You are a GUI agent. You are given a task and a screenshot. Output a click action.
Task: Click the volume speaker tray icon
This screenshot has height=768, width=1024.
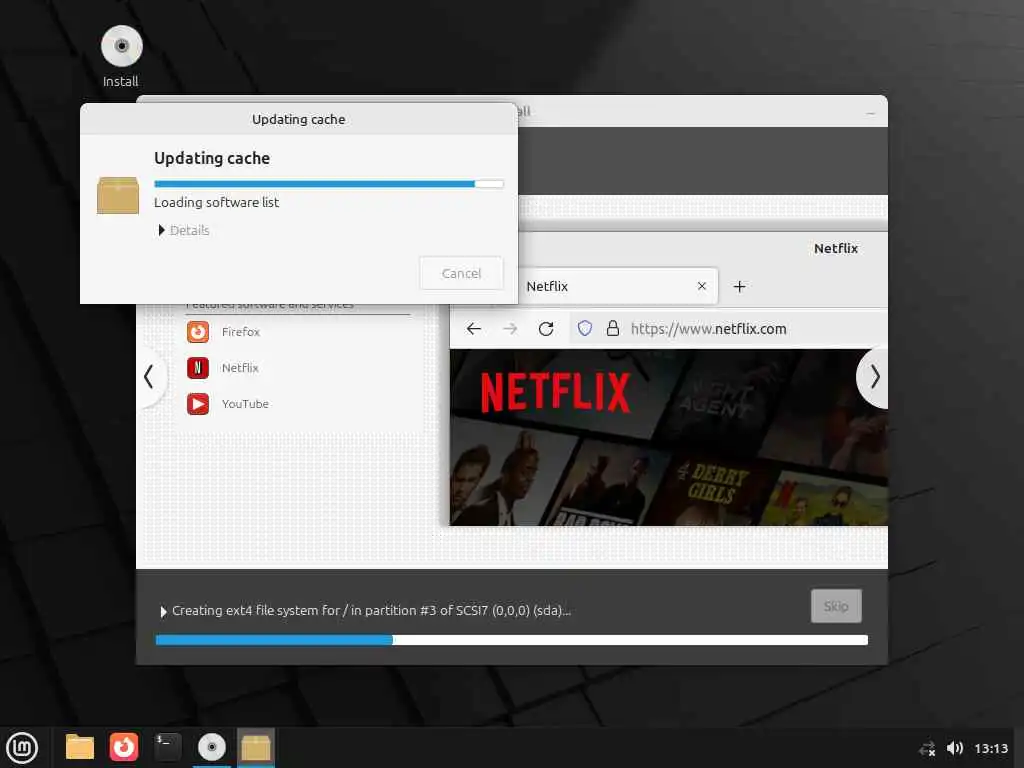tap(955, 748)
